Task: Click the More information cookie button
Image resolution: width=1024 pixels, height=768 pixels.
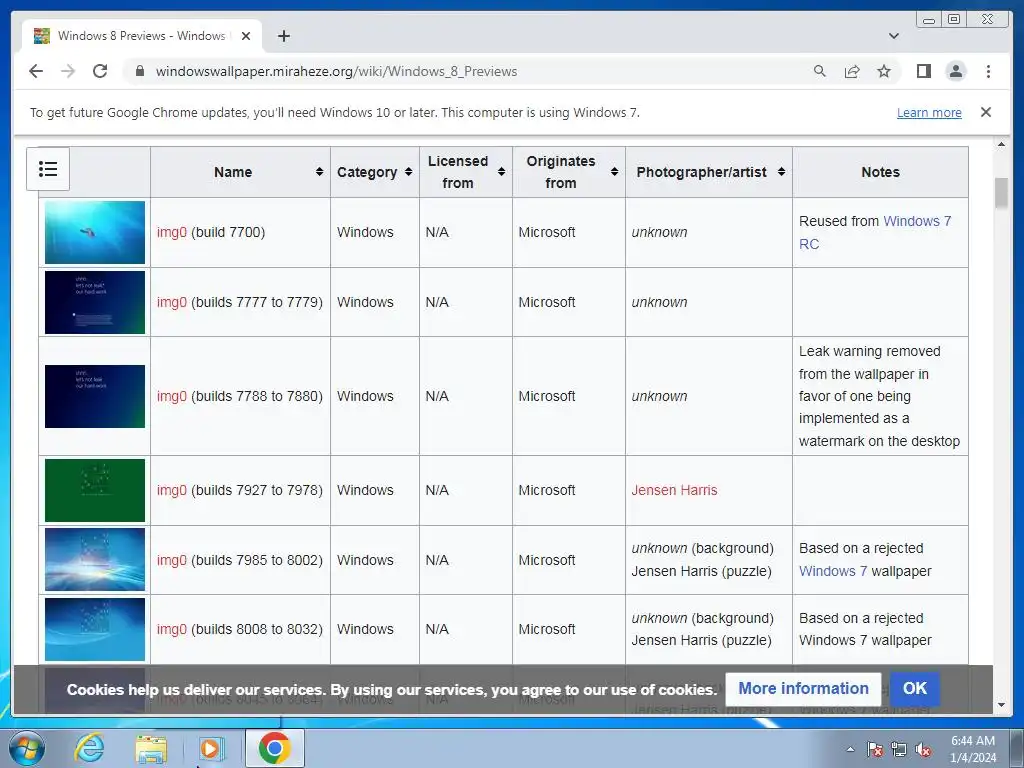Action: pos(803,689)
